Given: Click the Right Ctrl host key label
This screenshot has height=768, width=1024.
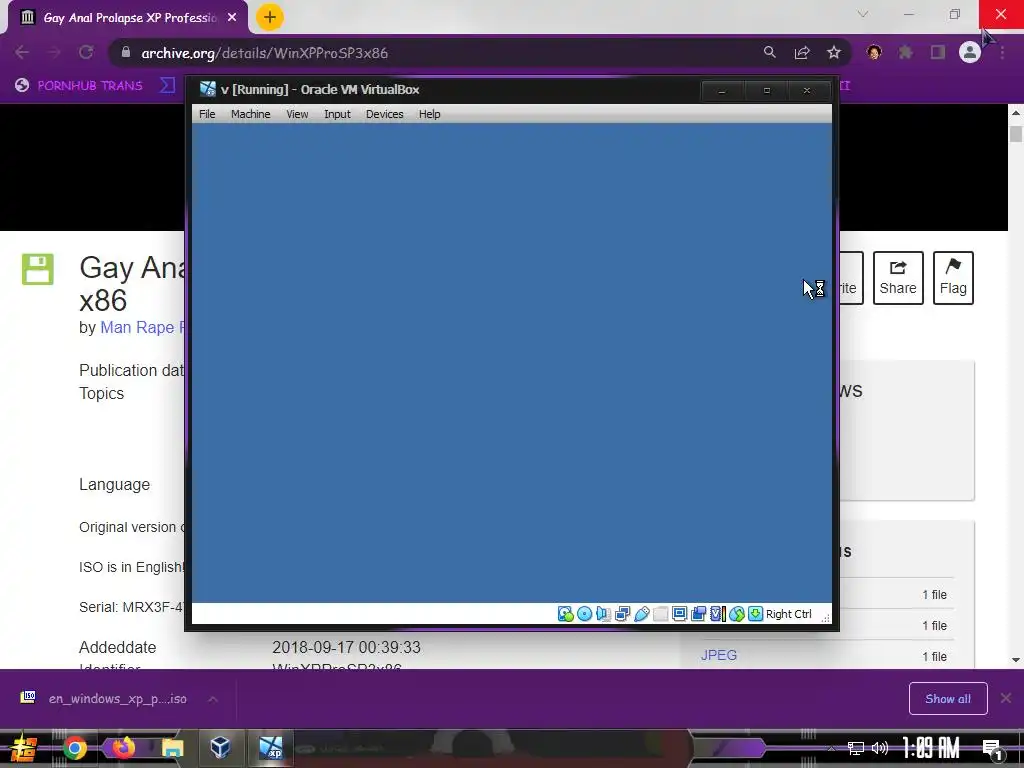Looking at the screenshot, I should coord(789,614).
